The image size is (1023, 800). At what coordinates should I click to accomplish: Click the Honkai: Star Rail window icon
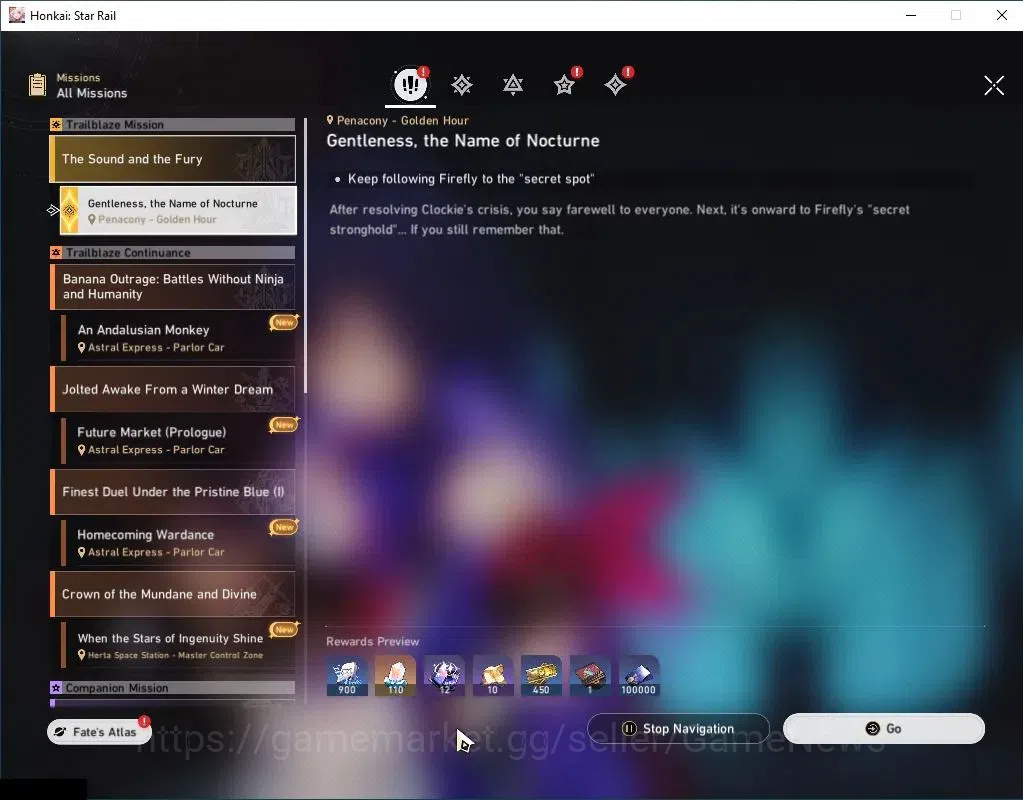[17, 15]
